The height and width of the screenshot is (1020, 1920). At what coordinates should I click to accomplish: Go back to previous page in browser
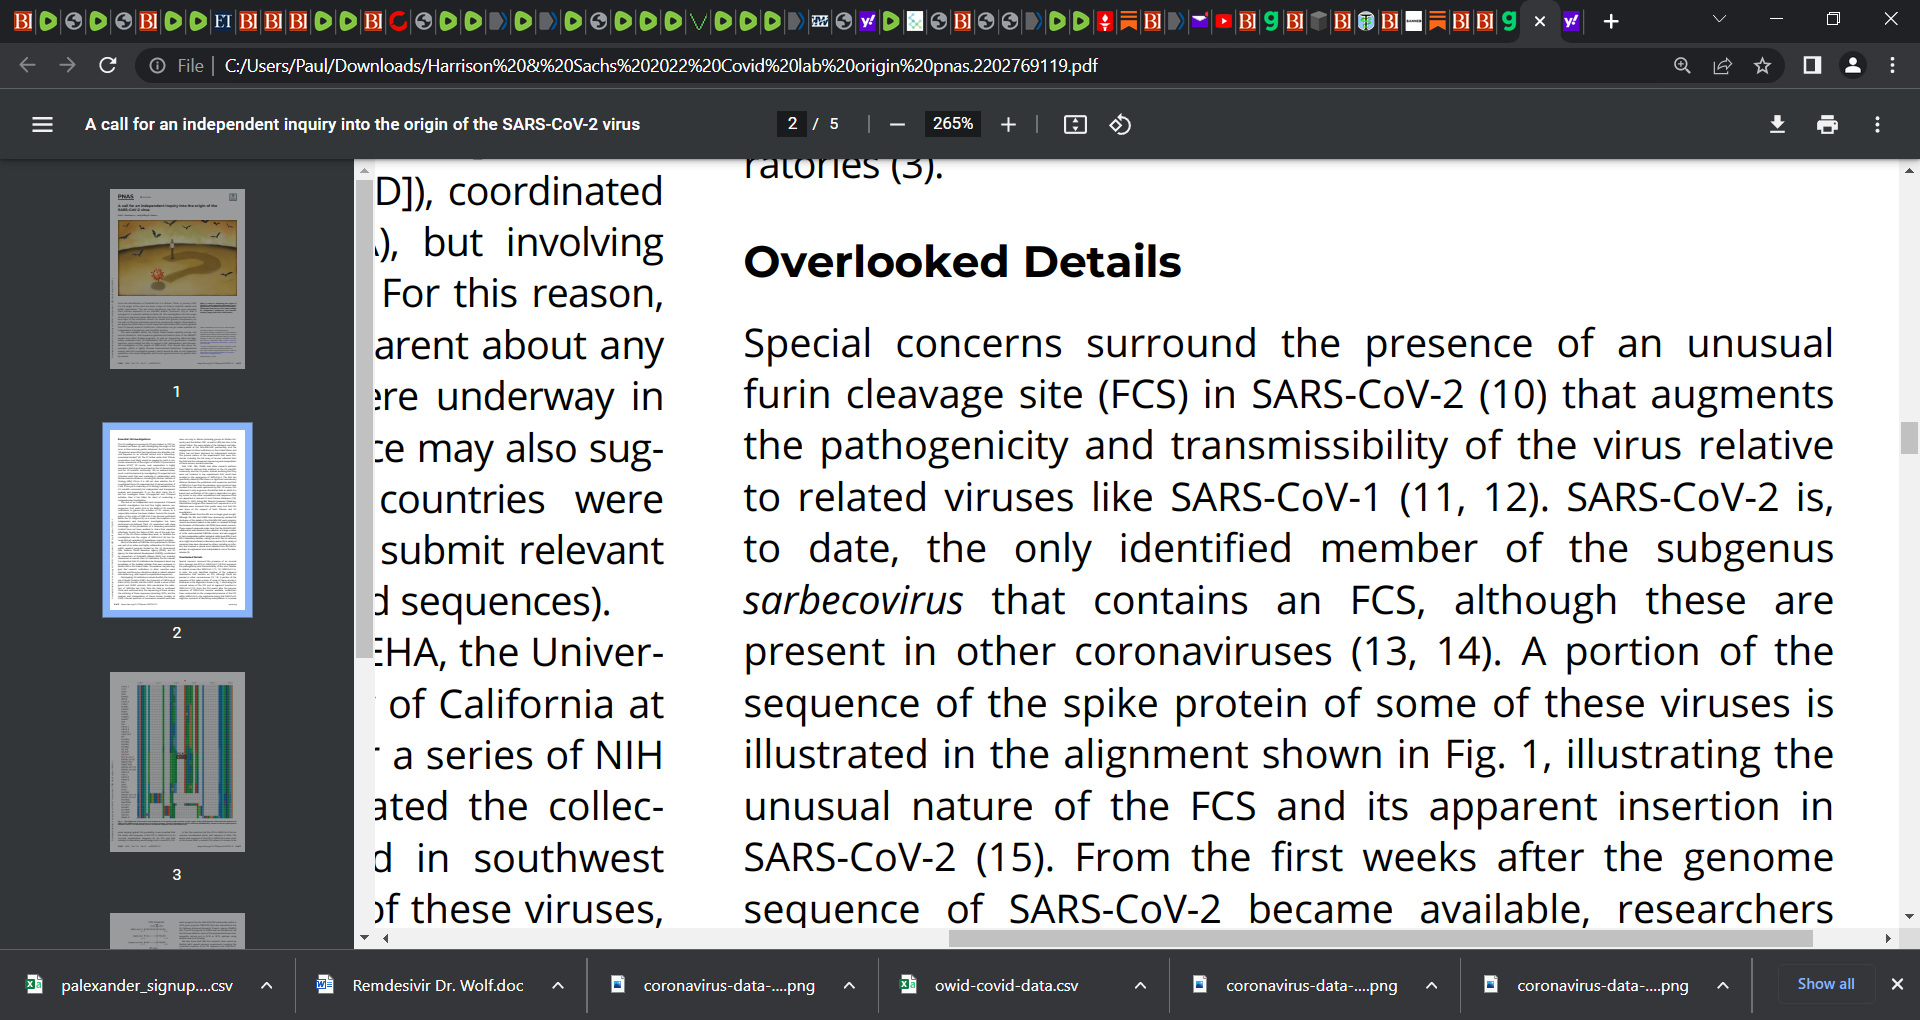[27, 65]
